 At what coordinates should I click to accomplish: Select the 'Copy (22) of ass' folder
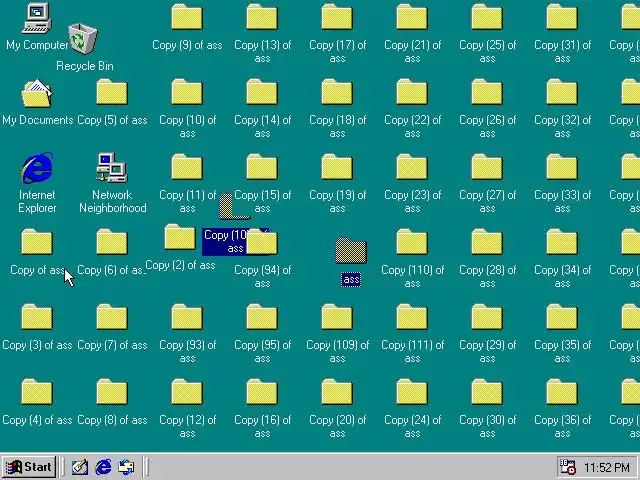(412, 92)
